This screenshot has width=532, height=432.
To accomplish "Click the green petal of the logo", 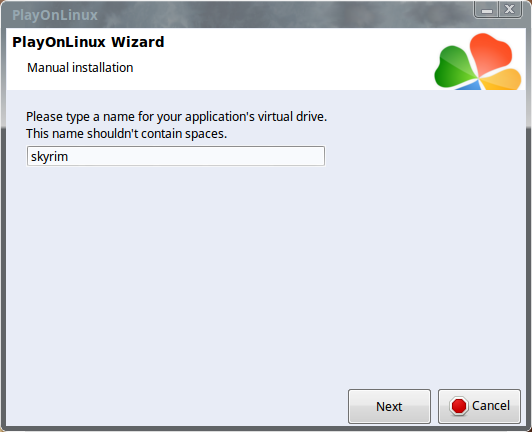I will click(455, 67).
